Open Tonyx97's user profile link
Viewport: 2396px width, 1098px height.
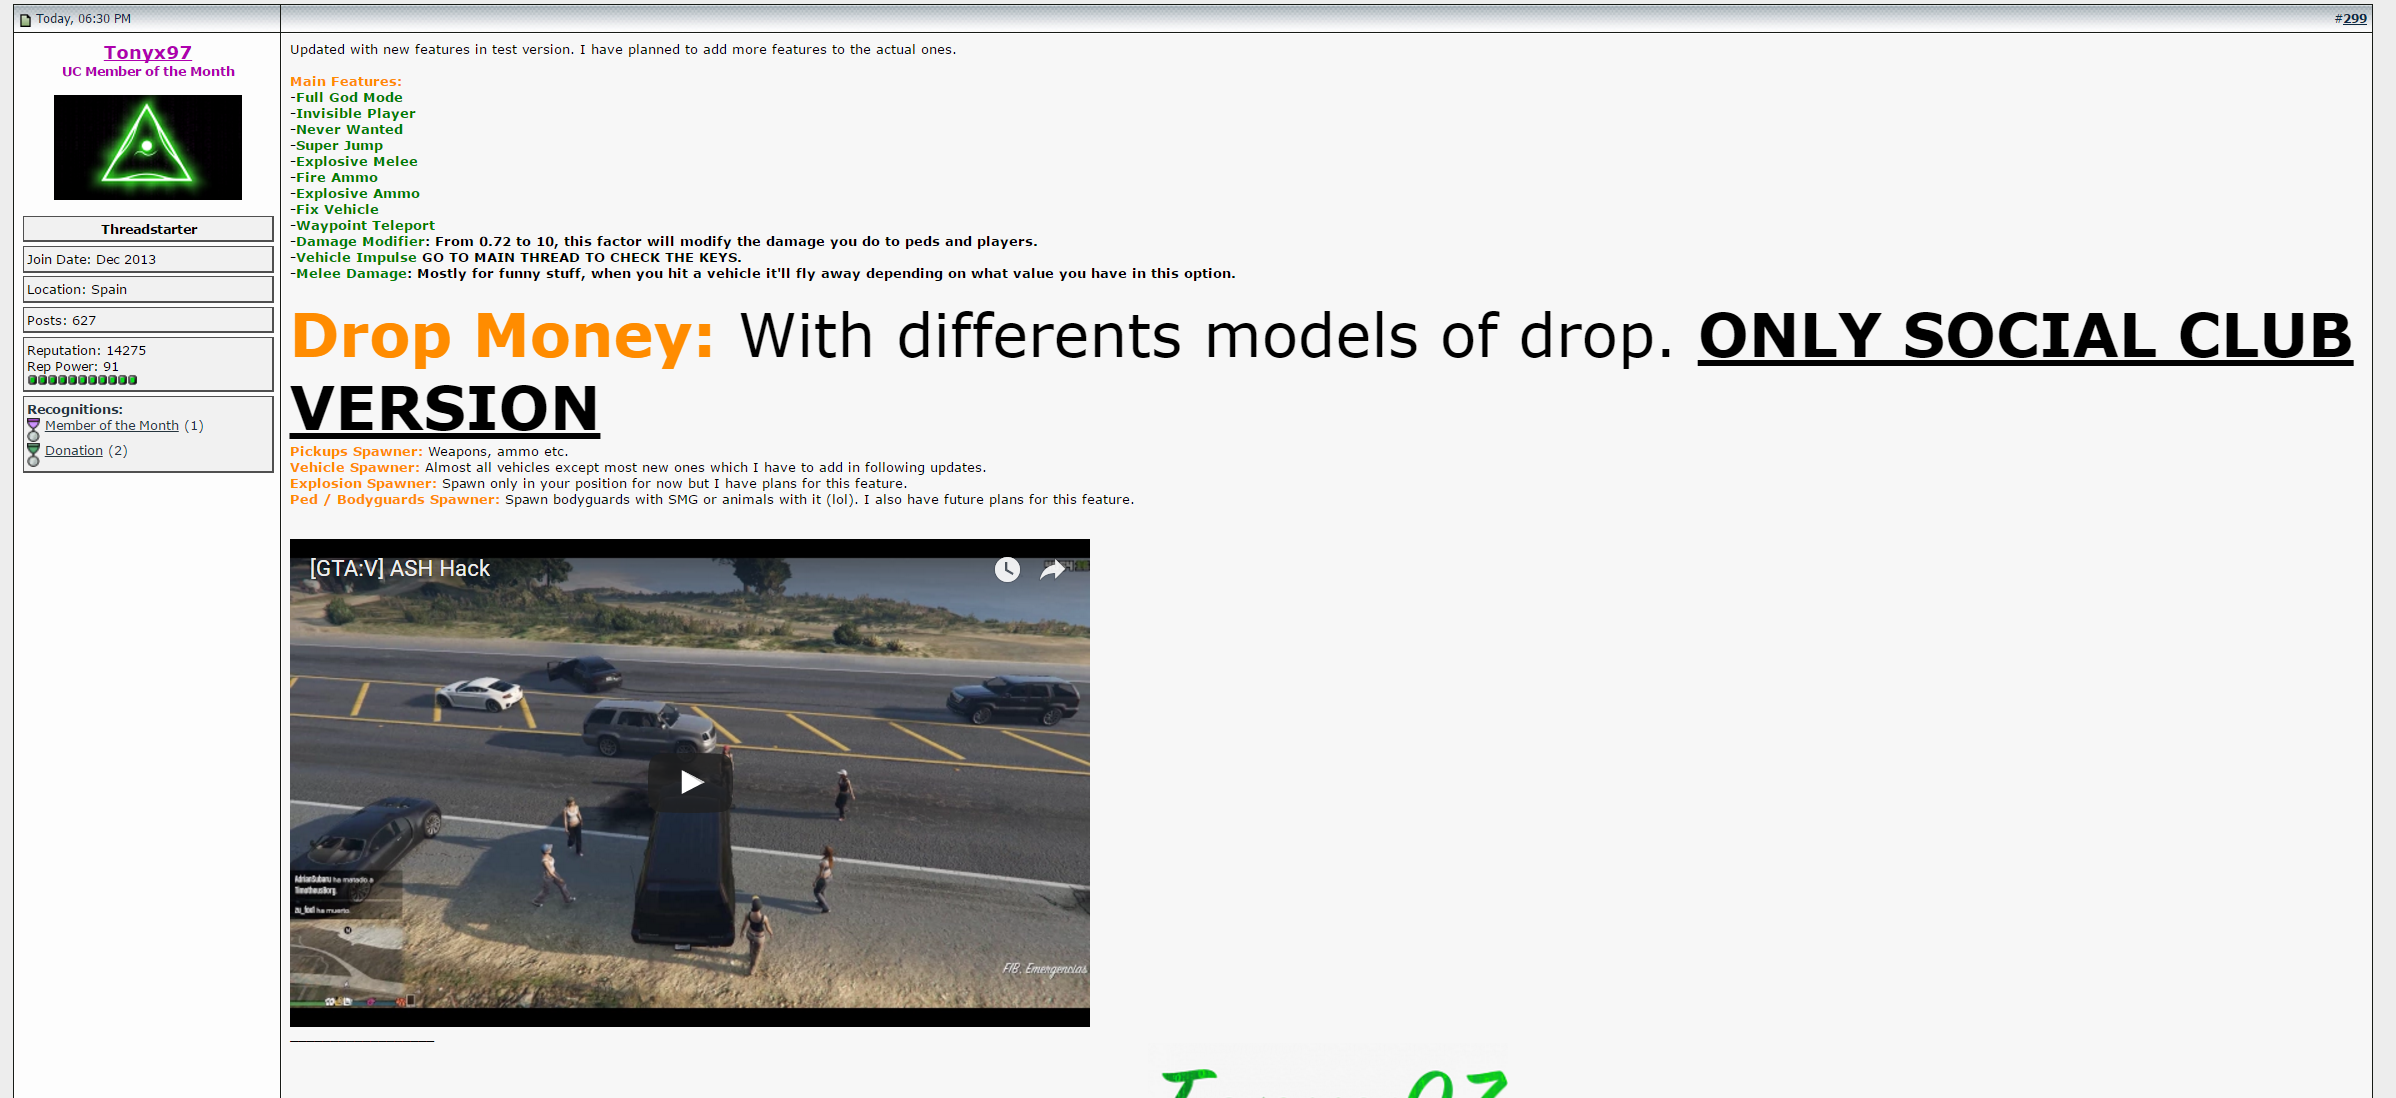coord(148,52)
